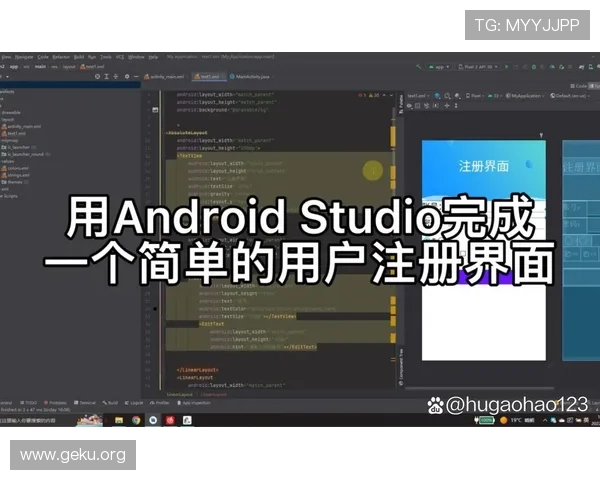Select themes folder in project tree
This screenshot has width=600, height=480.
[x=15, y=182]
